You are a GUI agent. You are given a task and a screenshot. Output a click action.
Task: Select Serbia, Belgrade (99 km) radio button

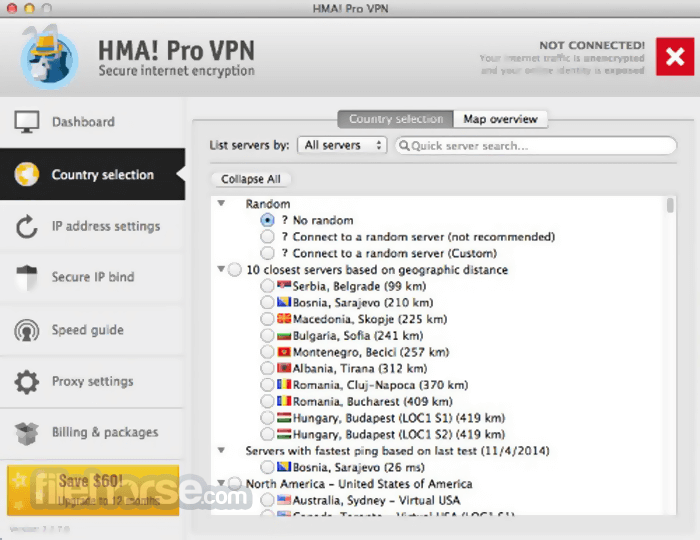(x=267, y=286)
